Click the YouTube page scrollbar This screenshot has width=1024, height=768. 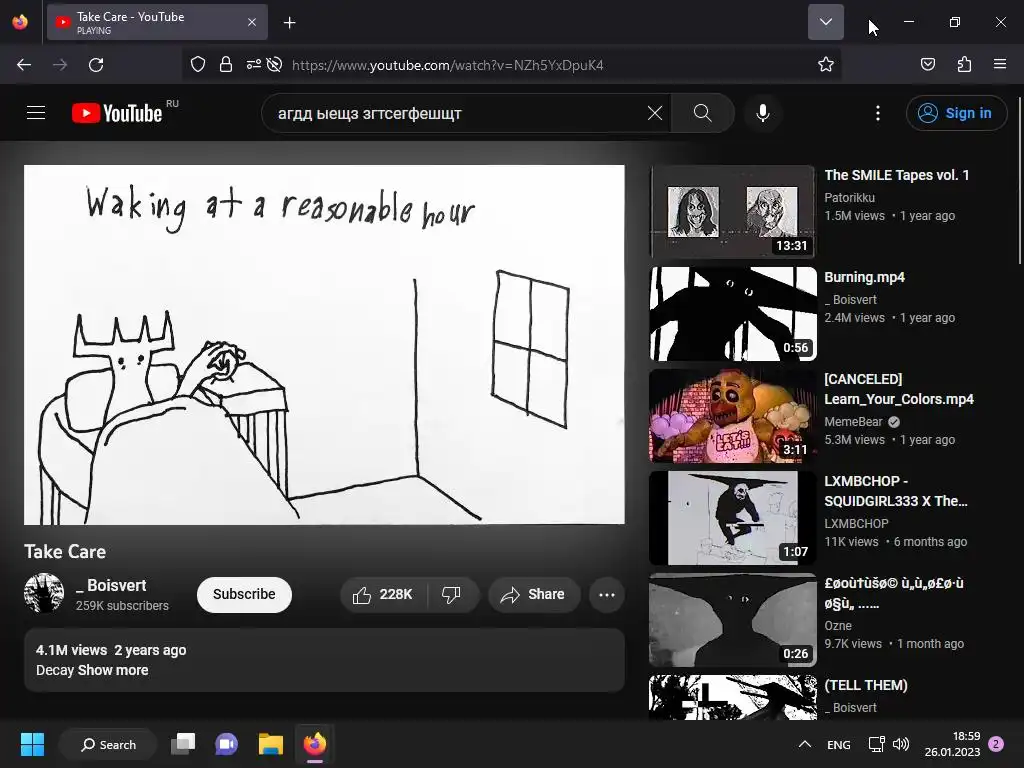[1019, 180]
